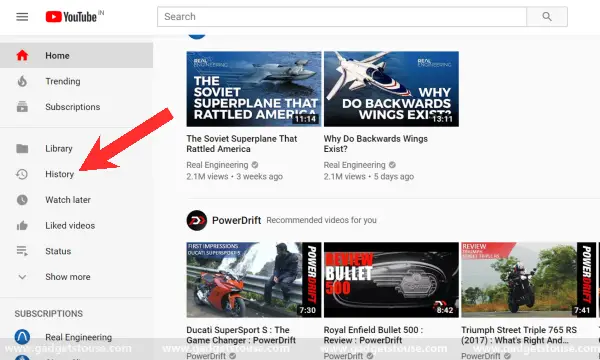Image resolution: width=600 pixels, height=360 pixels.
Task: Select the History clock-arrow icon
Action: click(x=22, y=174)
